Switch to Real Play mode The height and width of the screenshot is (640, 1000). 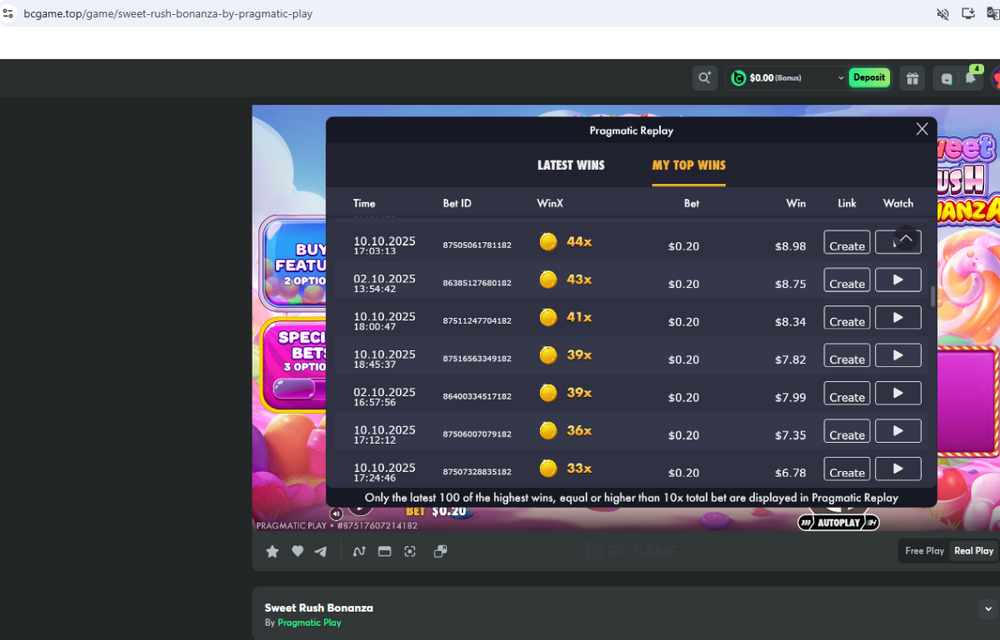pyautogui.click(x=973, y=550)
